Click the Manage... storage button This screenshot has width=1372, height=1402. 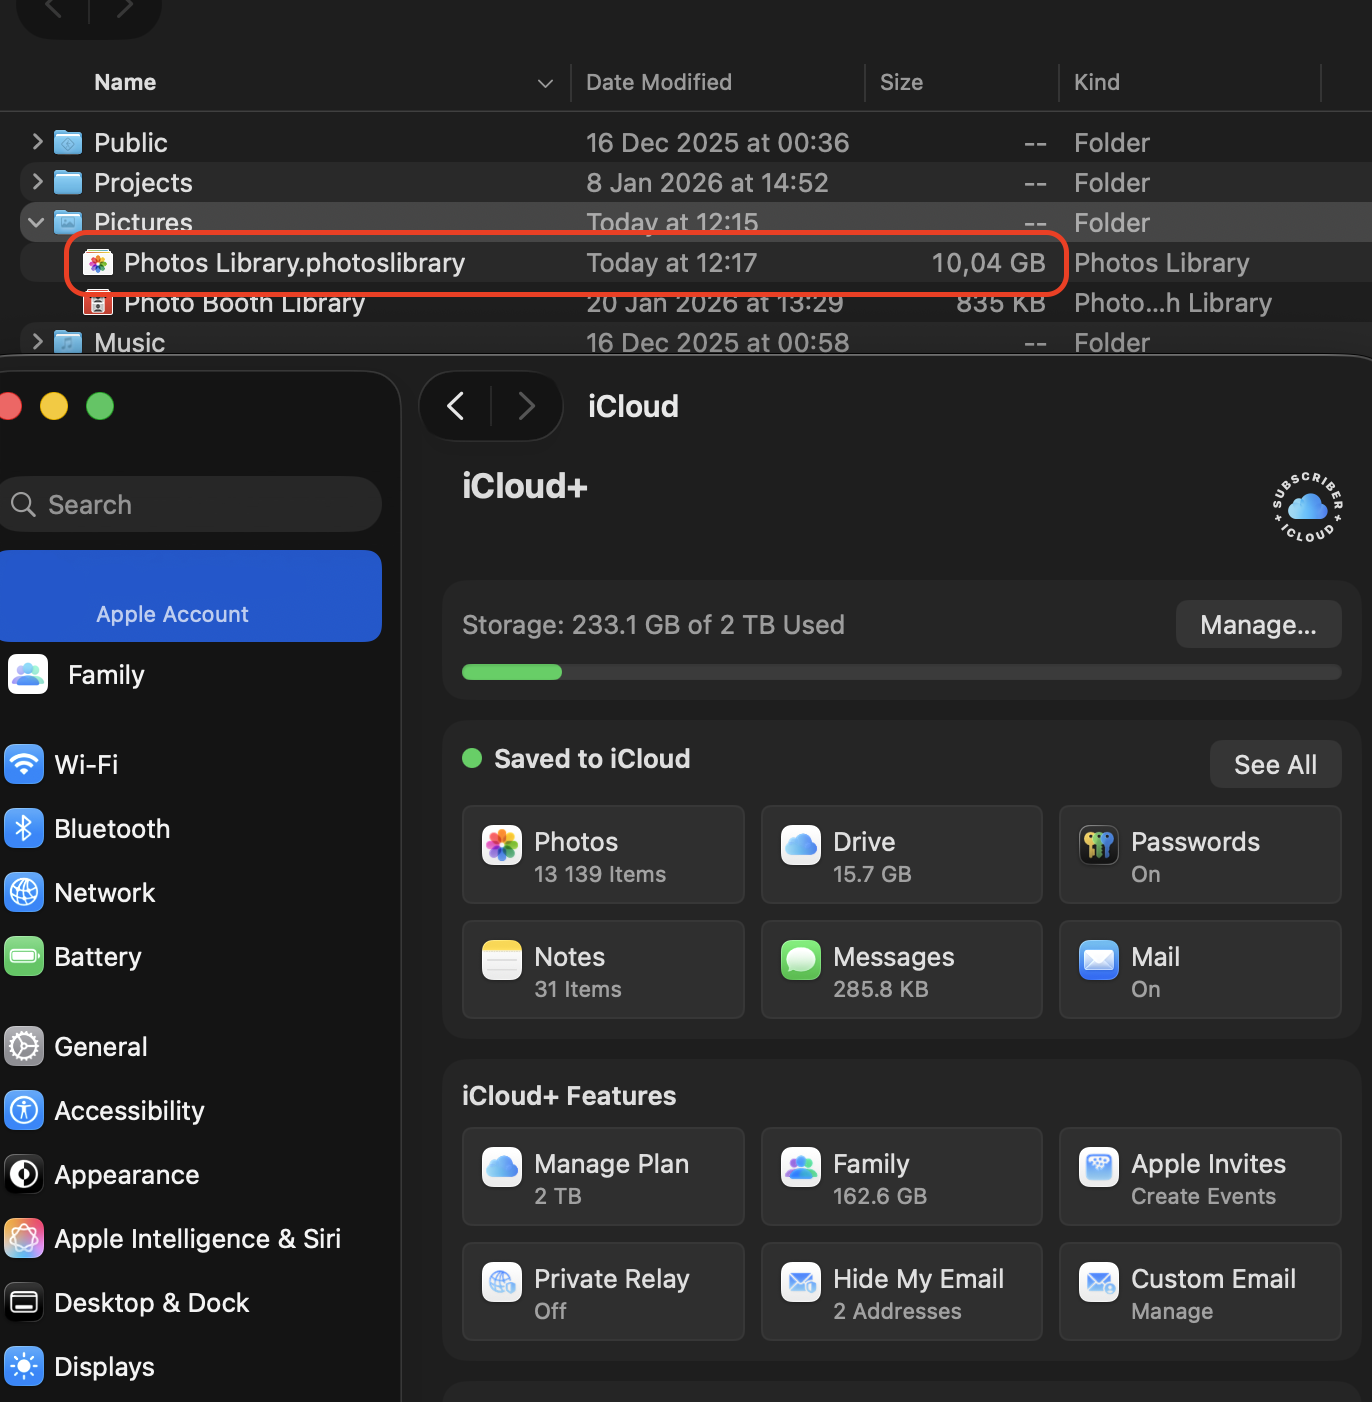(1258, 625)
